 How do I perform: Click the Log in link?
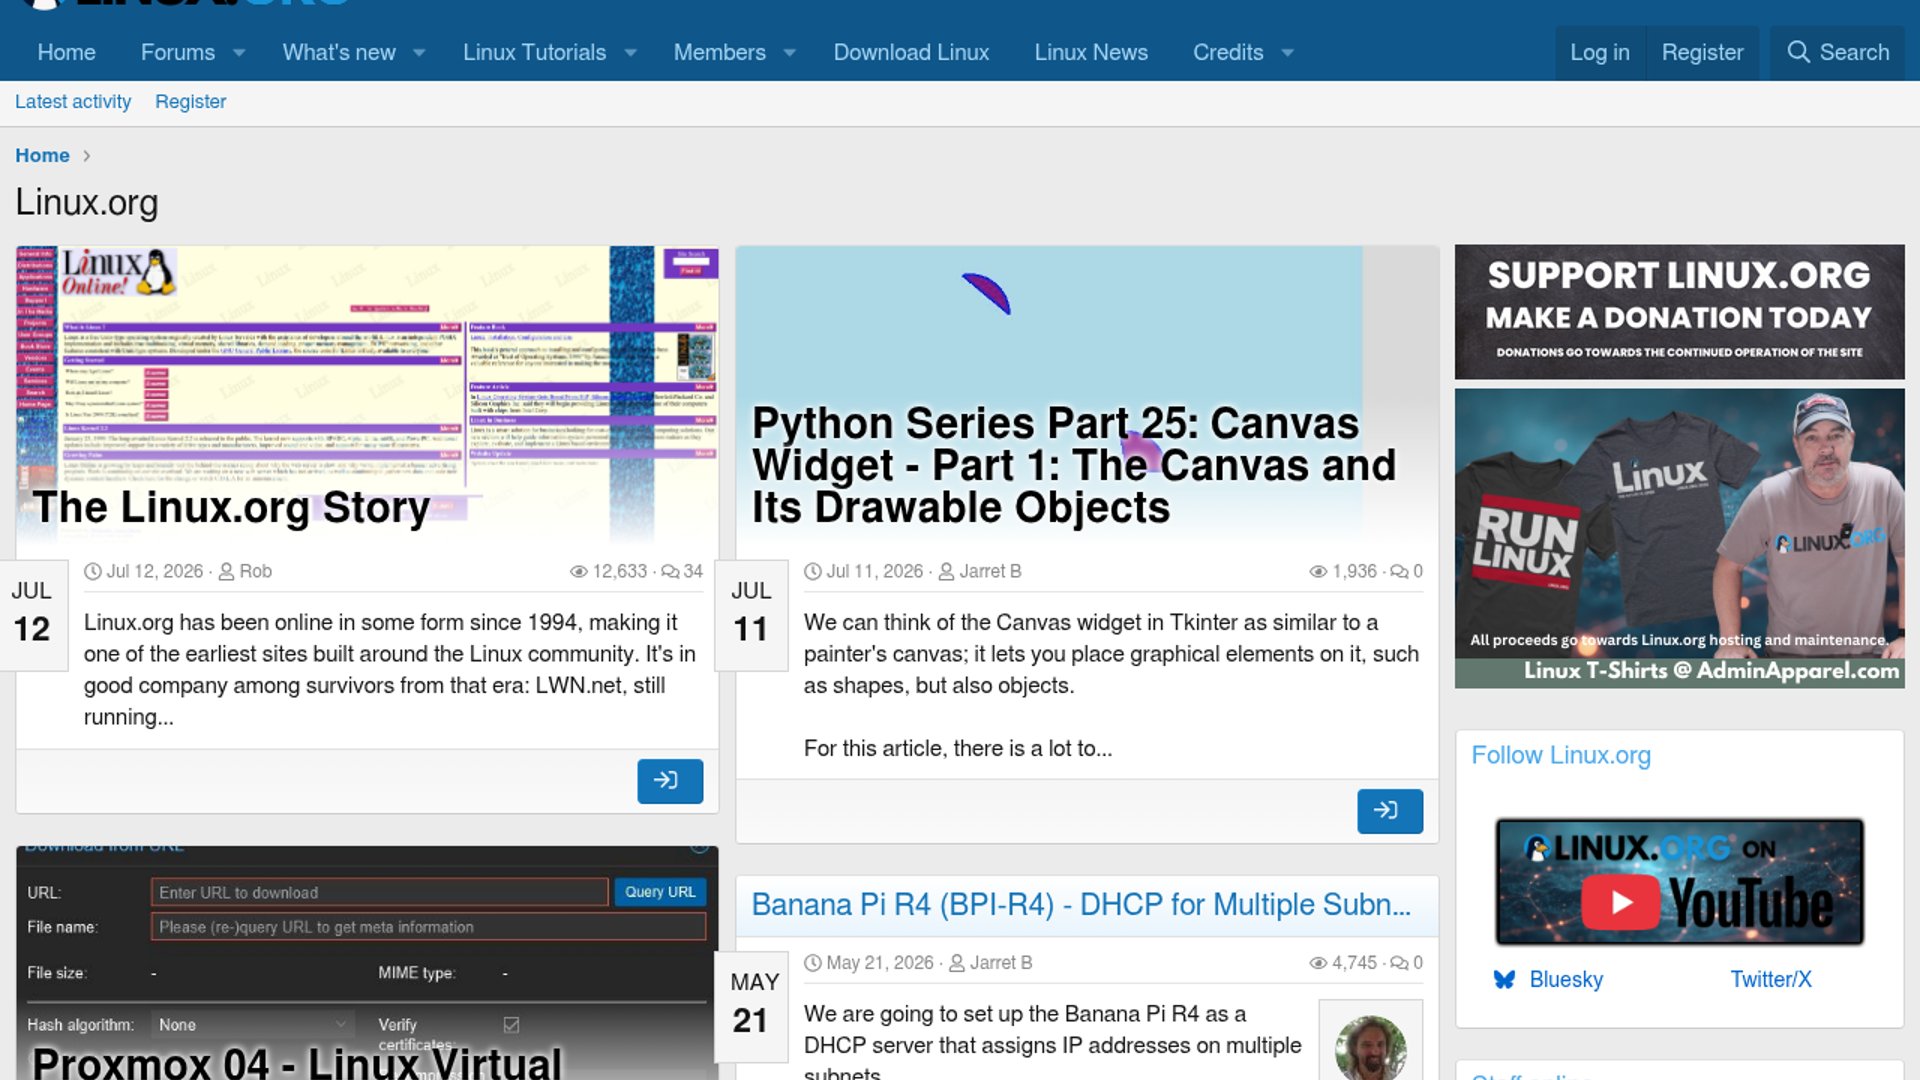[1599, 52]
